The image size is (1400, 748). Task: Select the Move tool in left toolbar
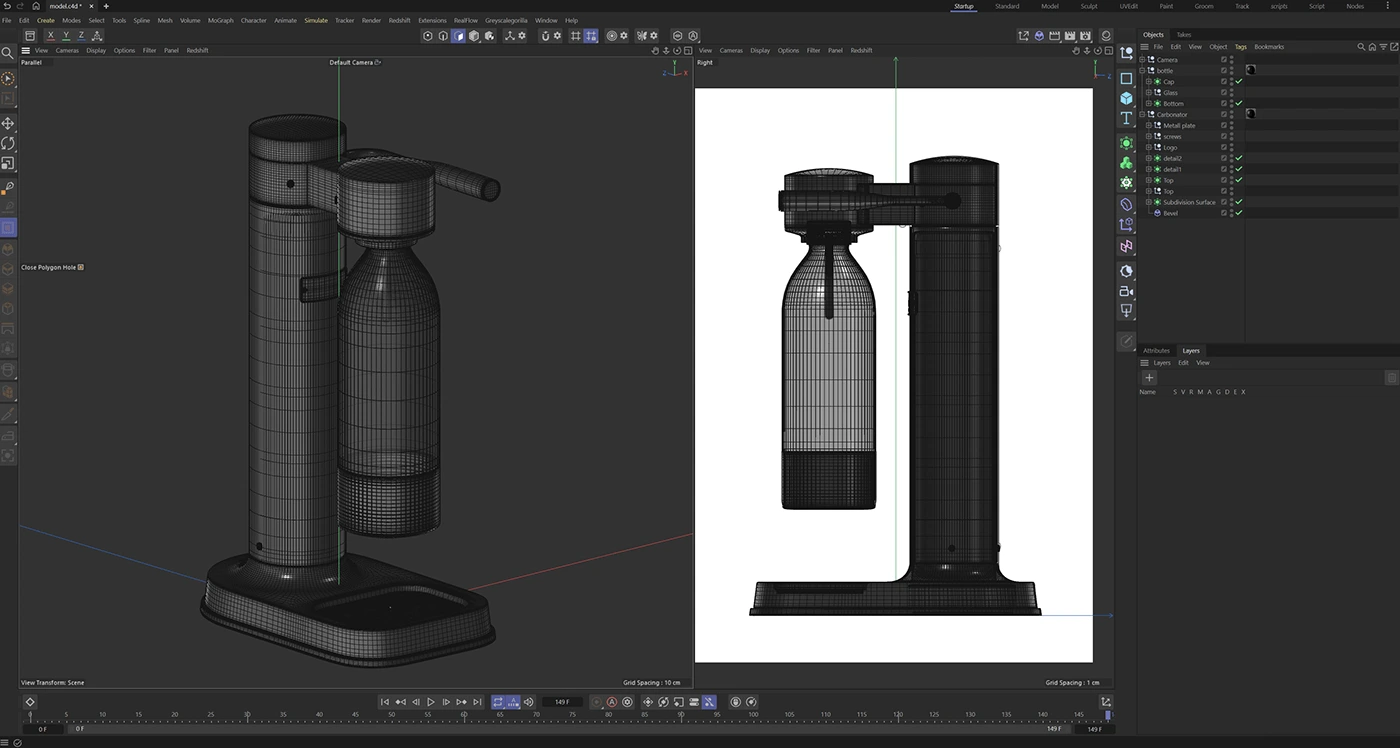tap(8, 123)
